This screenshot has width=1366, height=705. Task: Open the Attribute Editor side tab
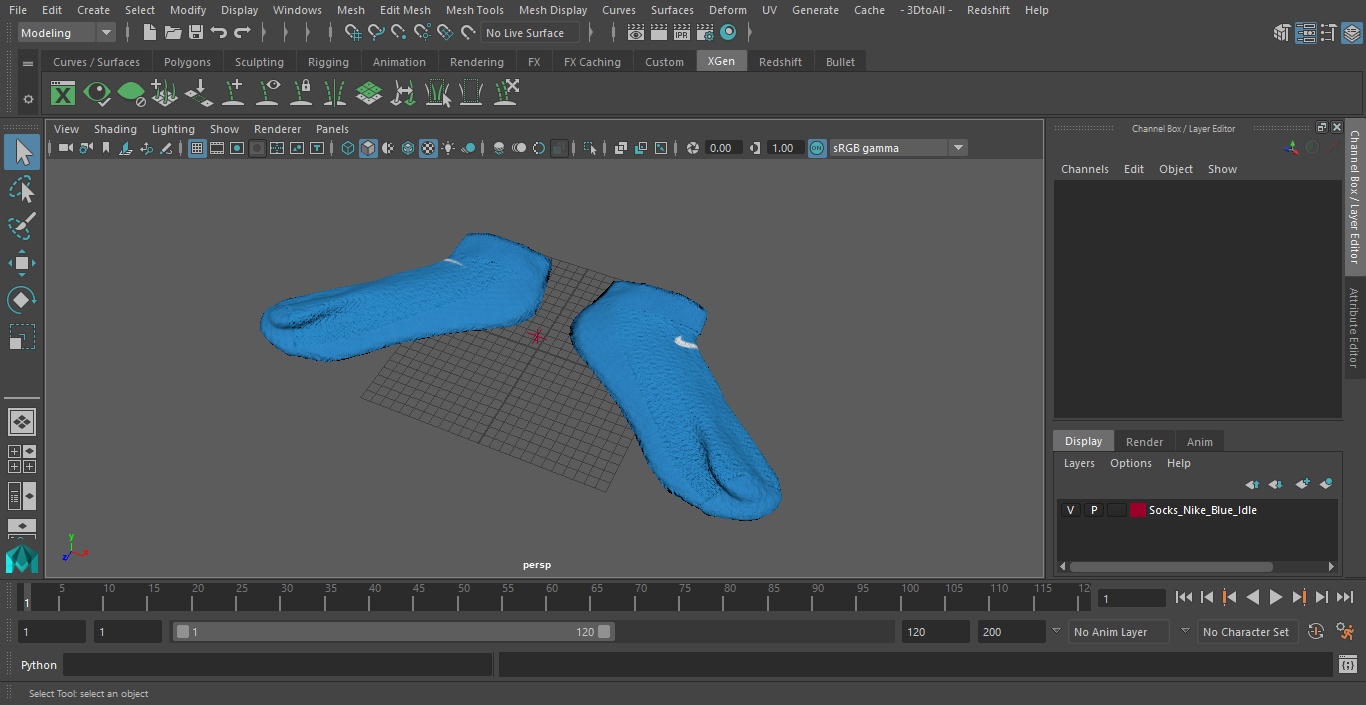[x=1354, y=328]
